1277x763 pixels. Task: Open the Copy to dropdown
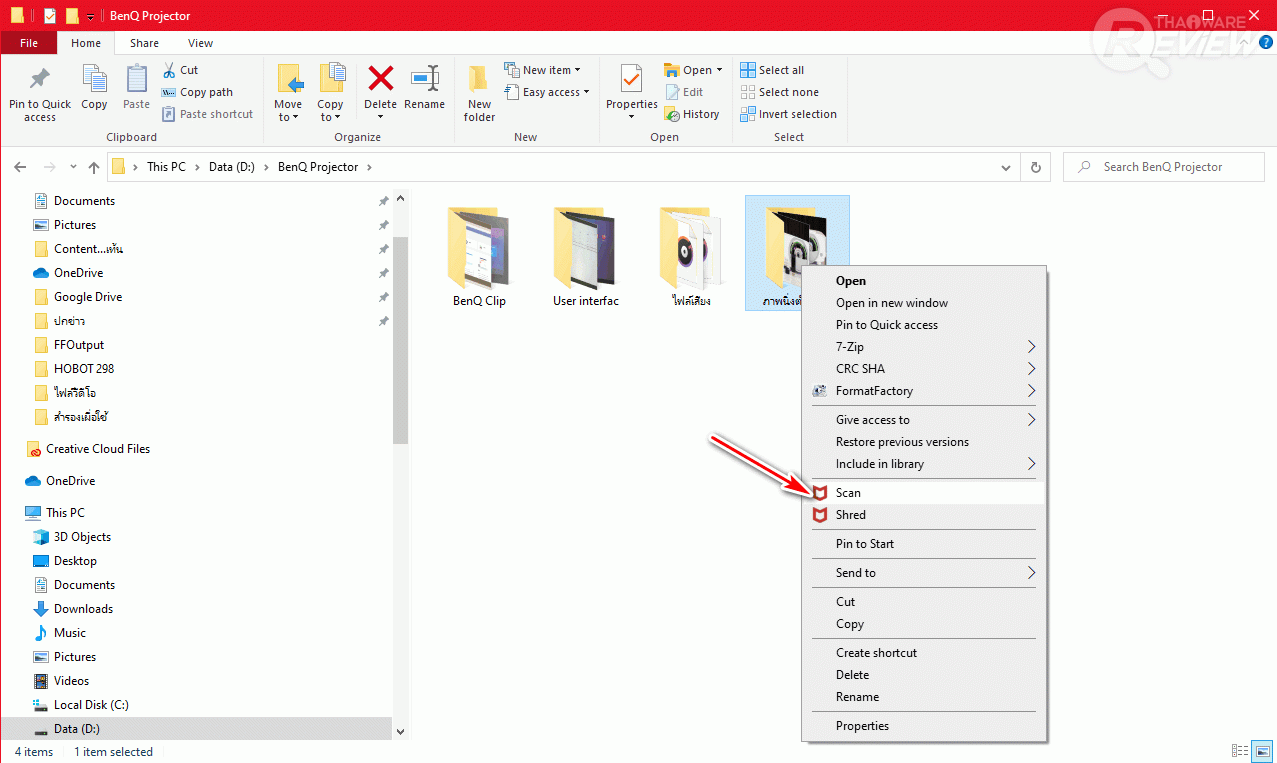pos(330,110)
